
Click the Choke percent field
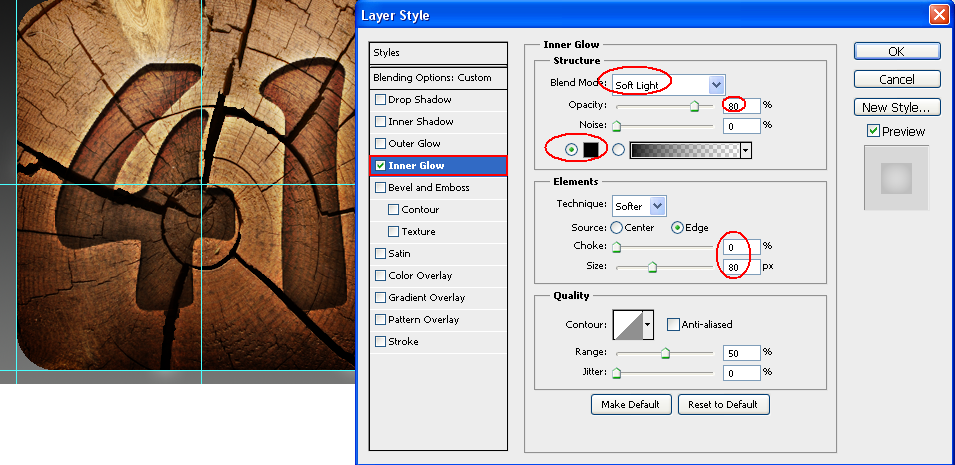coord(742,247)
